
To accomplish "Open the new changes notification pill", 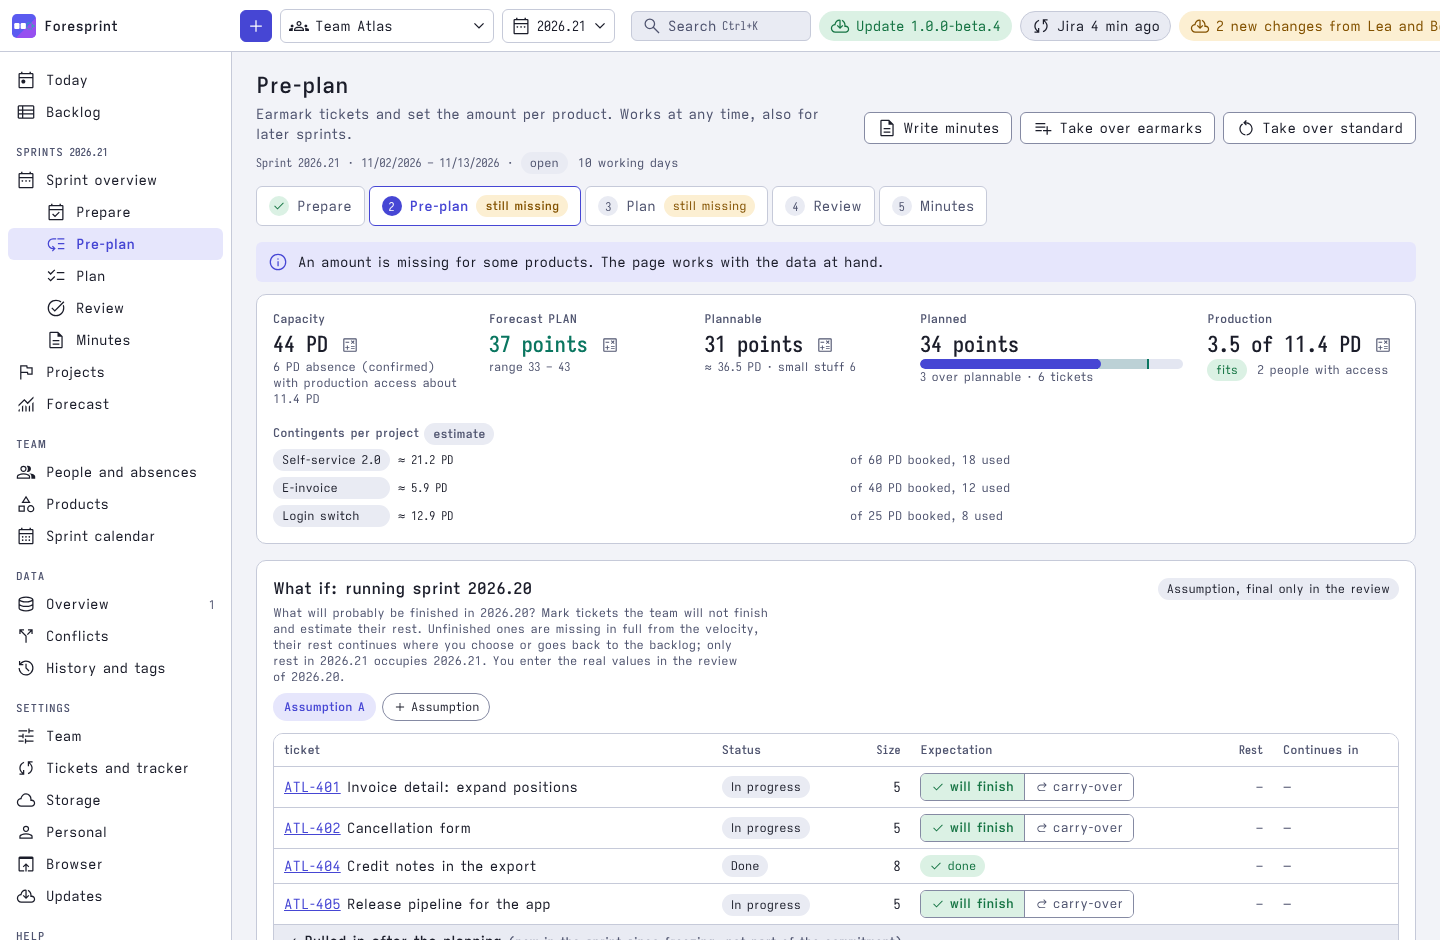I will pos(1310,26).
